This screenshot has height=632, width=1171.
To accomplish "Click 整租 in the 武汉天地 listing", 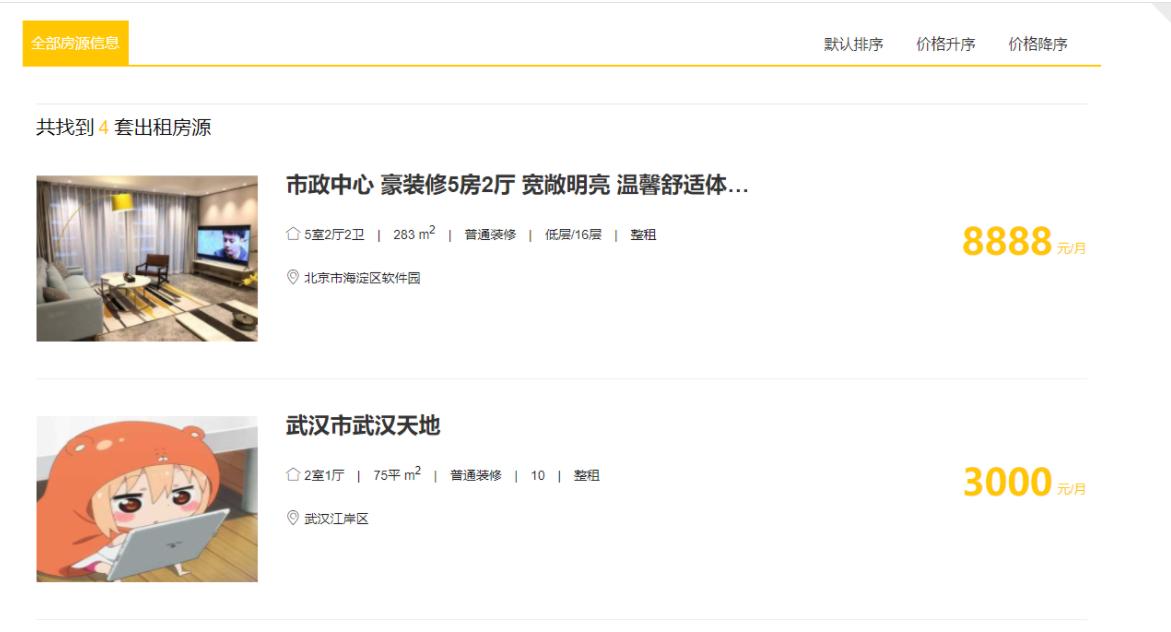I will tap(586, 476).
